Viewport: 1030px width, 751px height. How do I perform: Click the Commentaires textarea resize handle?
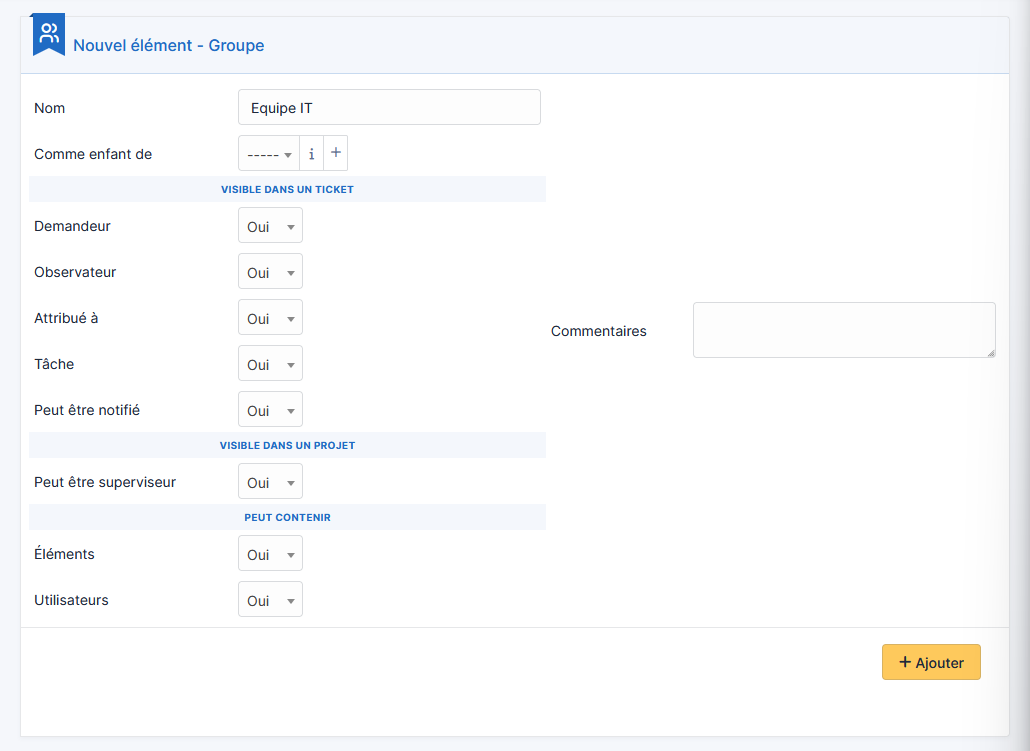(x=991, y=353)
